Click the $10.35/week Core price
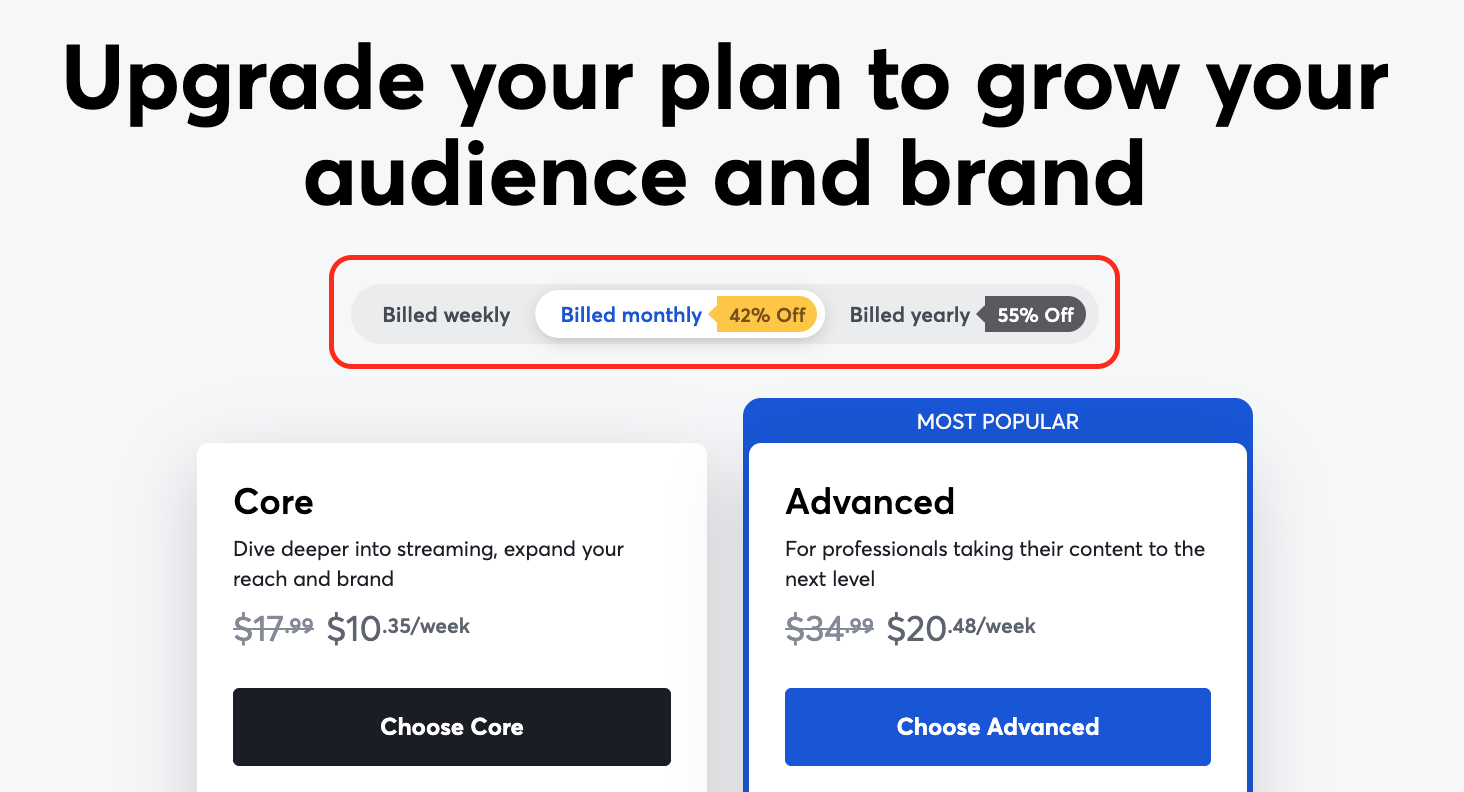 point(398,629)
